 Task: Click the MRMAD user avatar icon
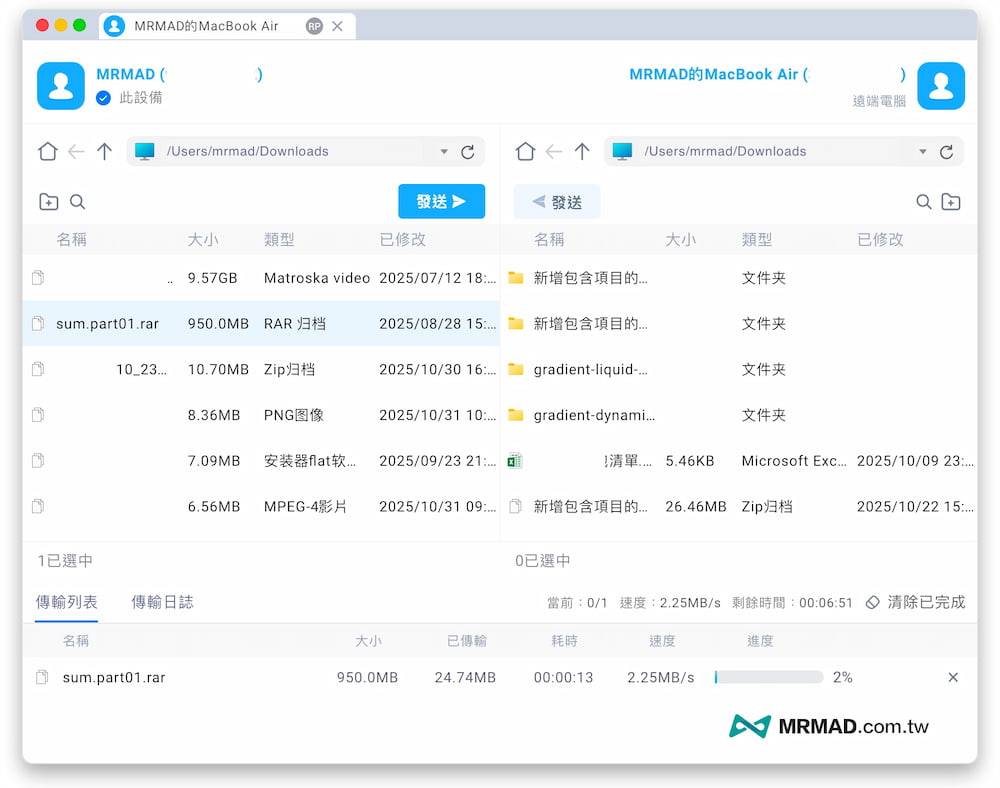pos(60,86)
